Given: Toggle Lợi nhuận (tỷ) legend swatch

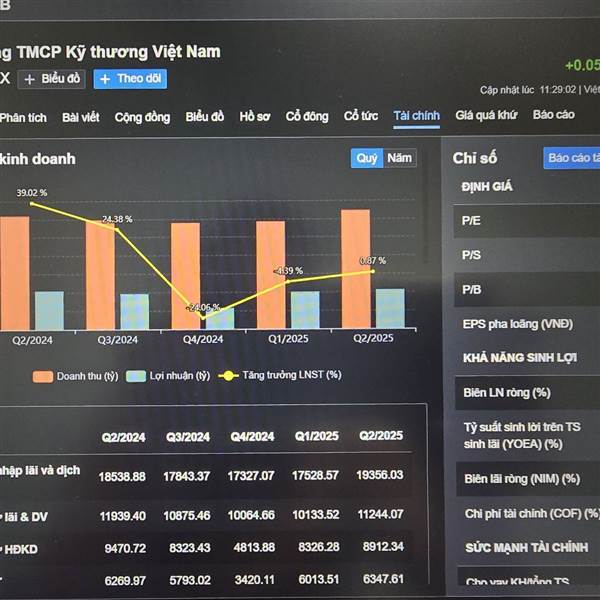Looking at the screenshot, I should pyautogui.click(x=136, y=376).
